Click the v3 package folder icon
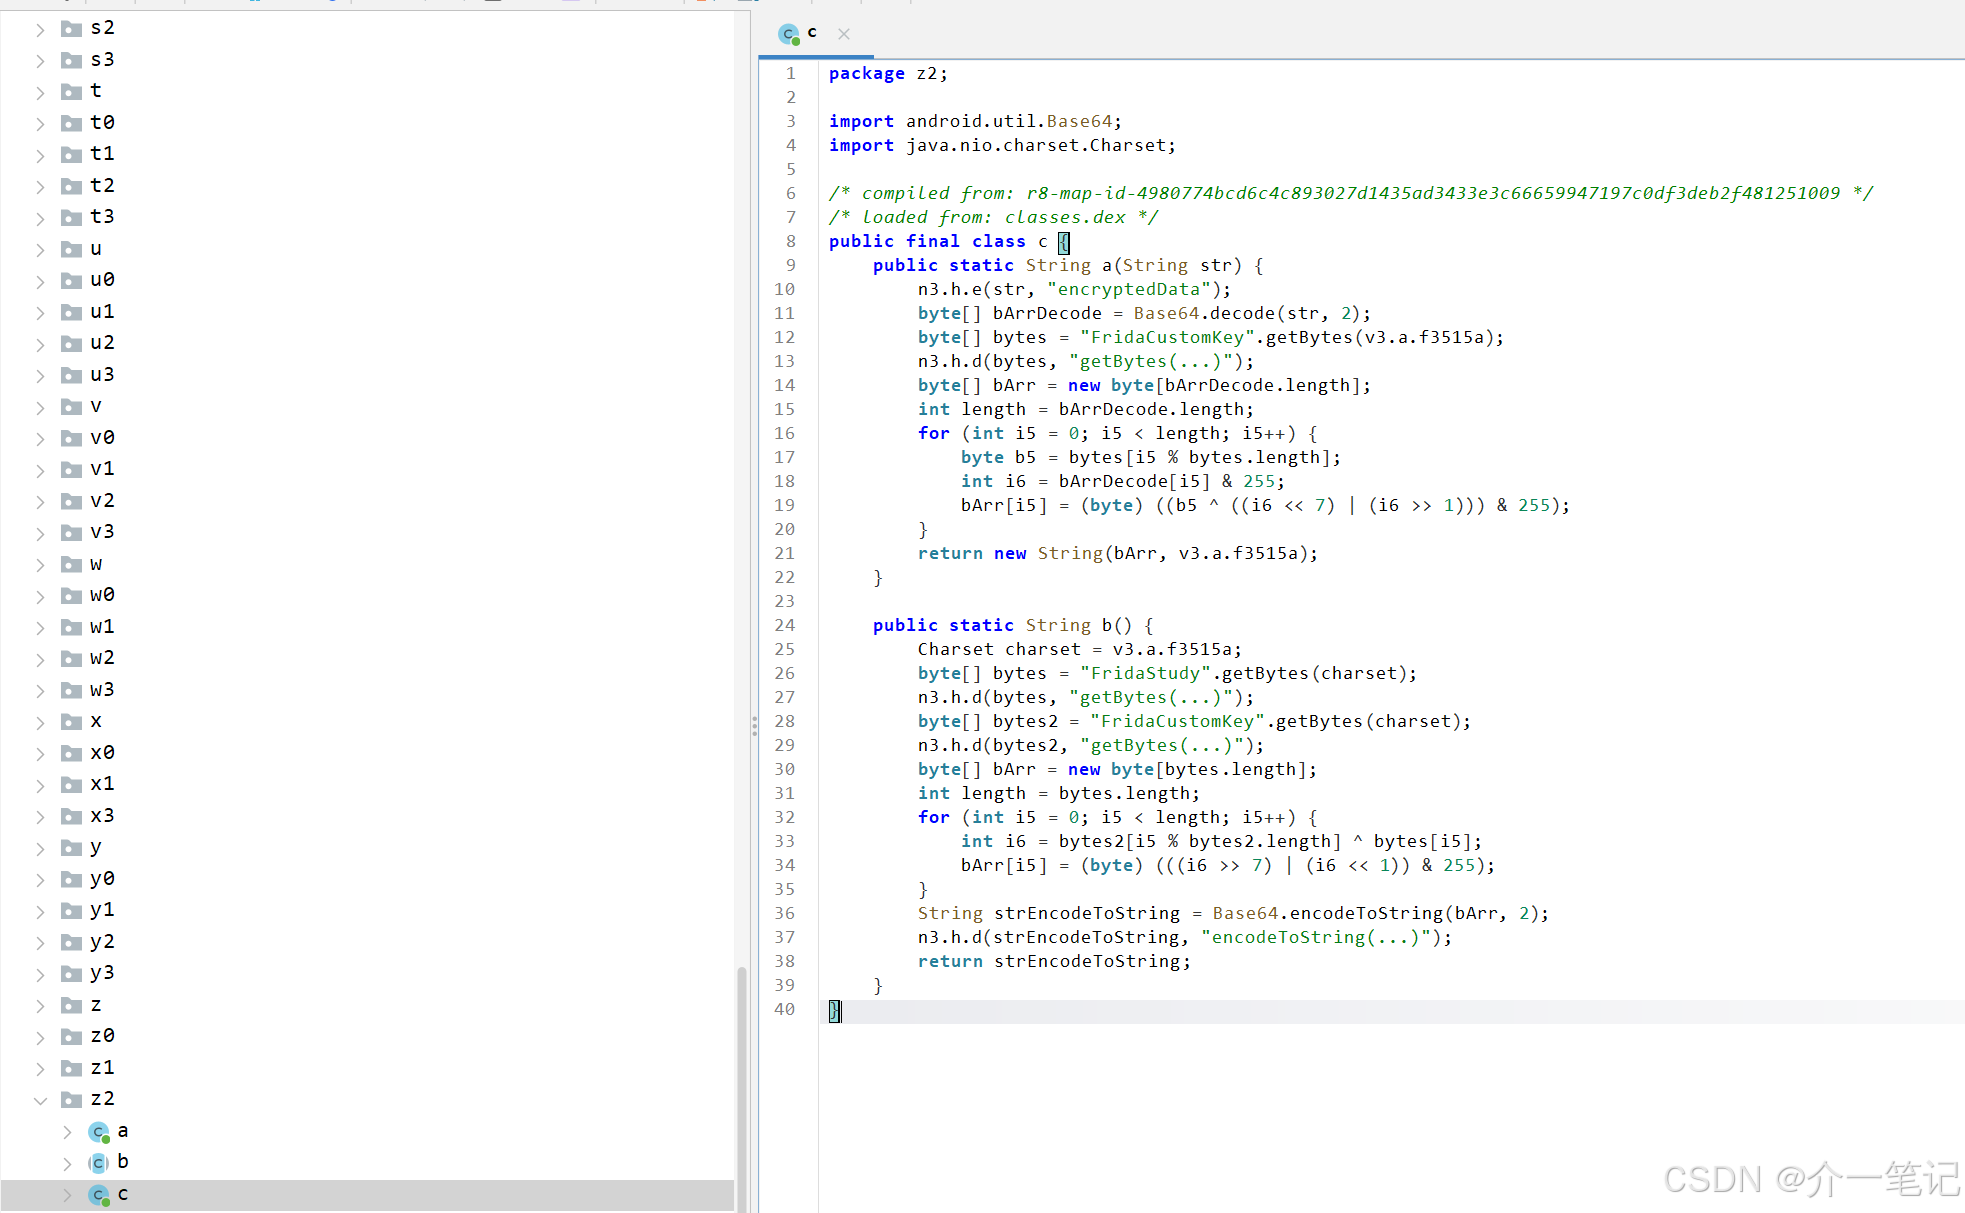 [x=71, y=532]
